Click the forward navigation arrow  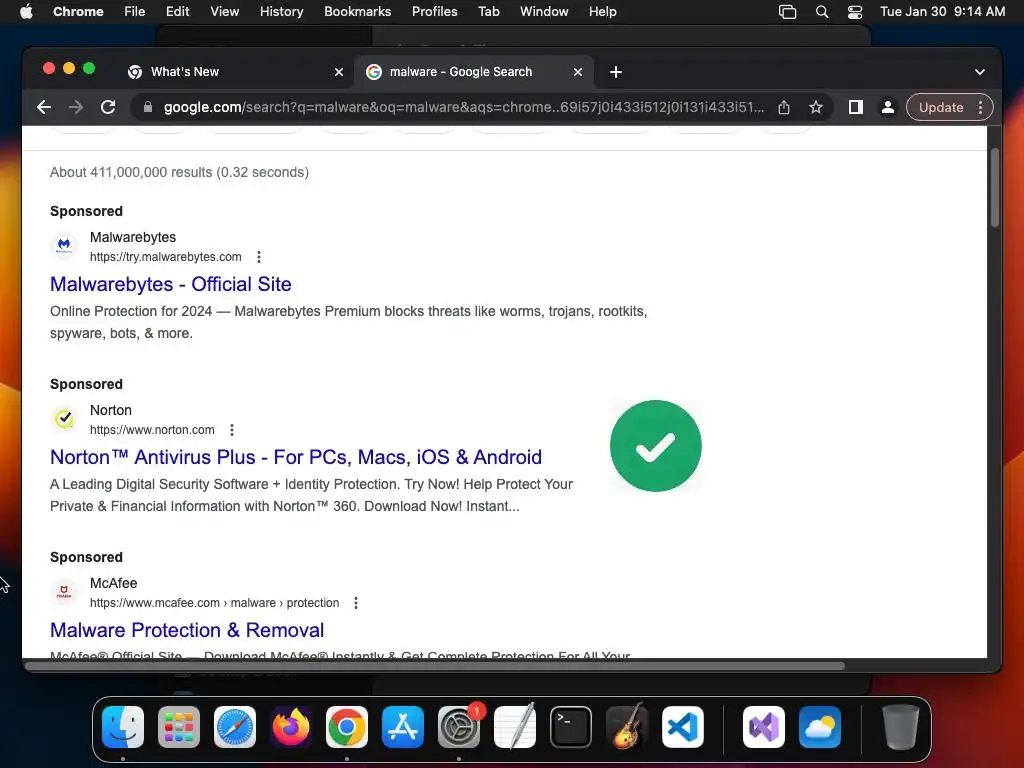[x=76, y=107]
